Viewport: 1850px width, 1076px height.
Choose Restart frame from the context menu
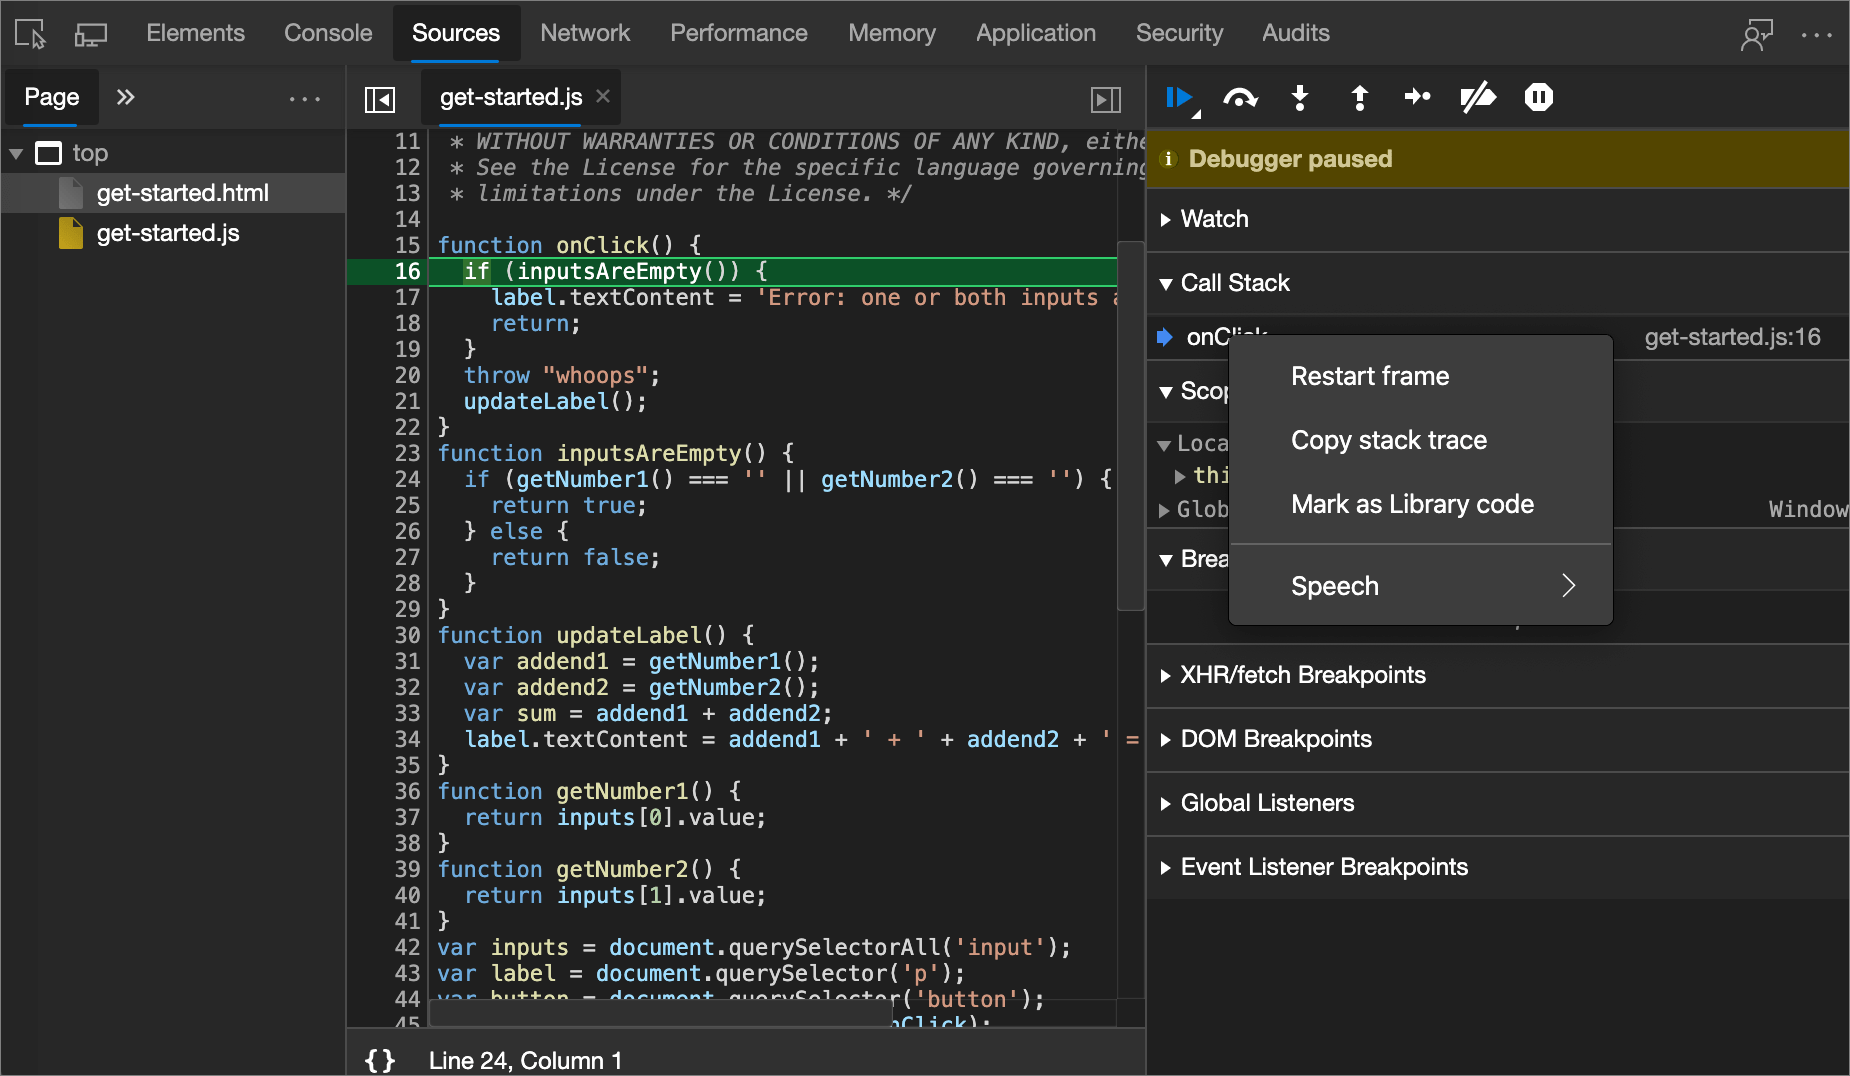click(1370, 376)
